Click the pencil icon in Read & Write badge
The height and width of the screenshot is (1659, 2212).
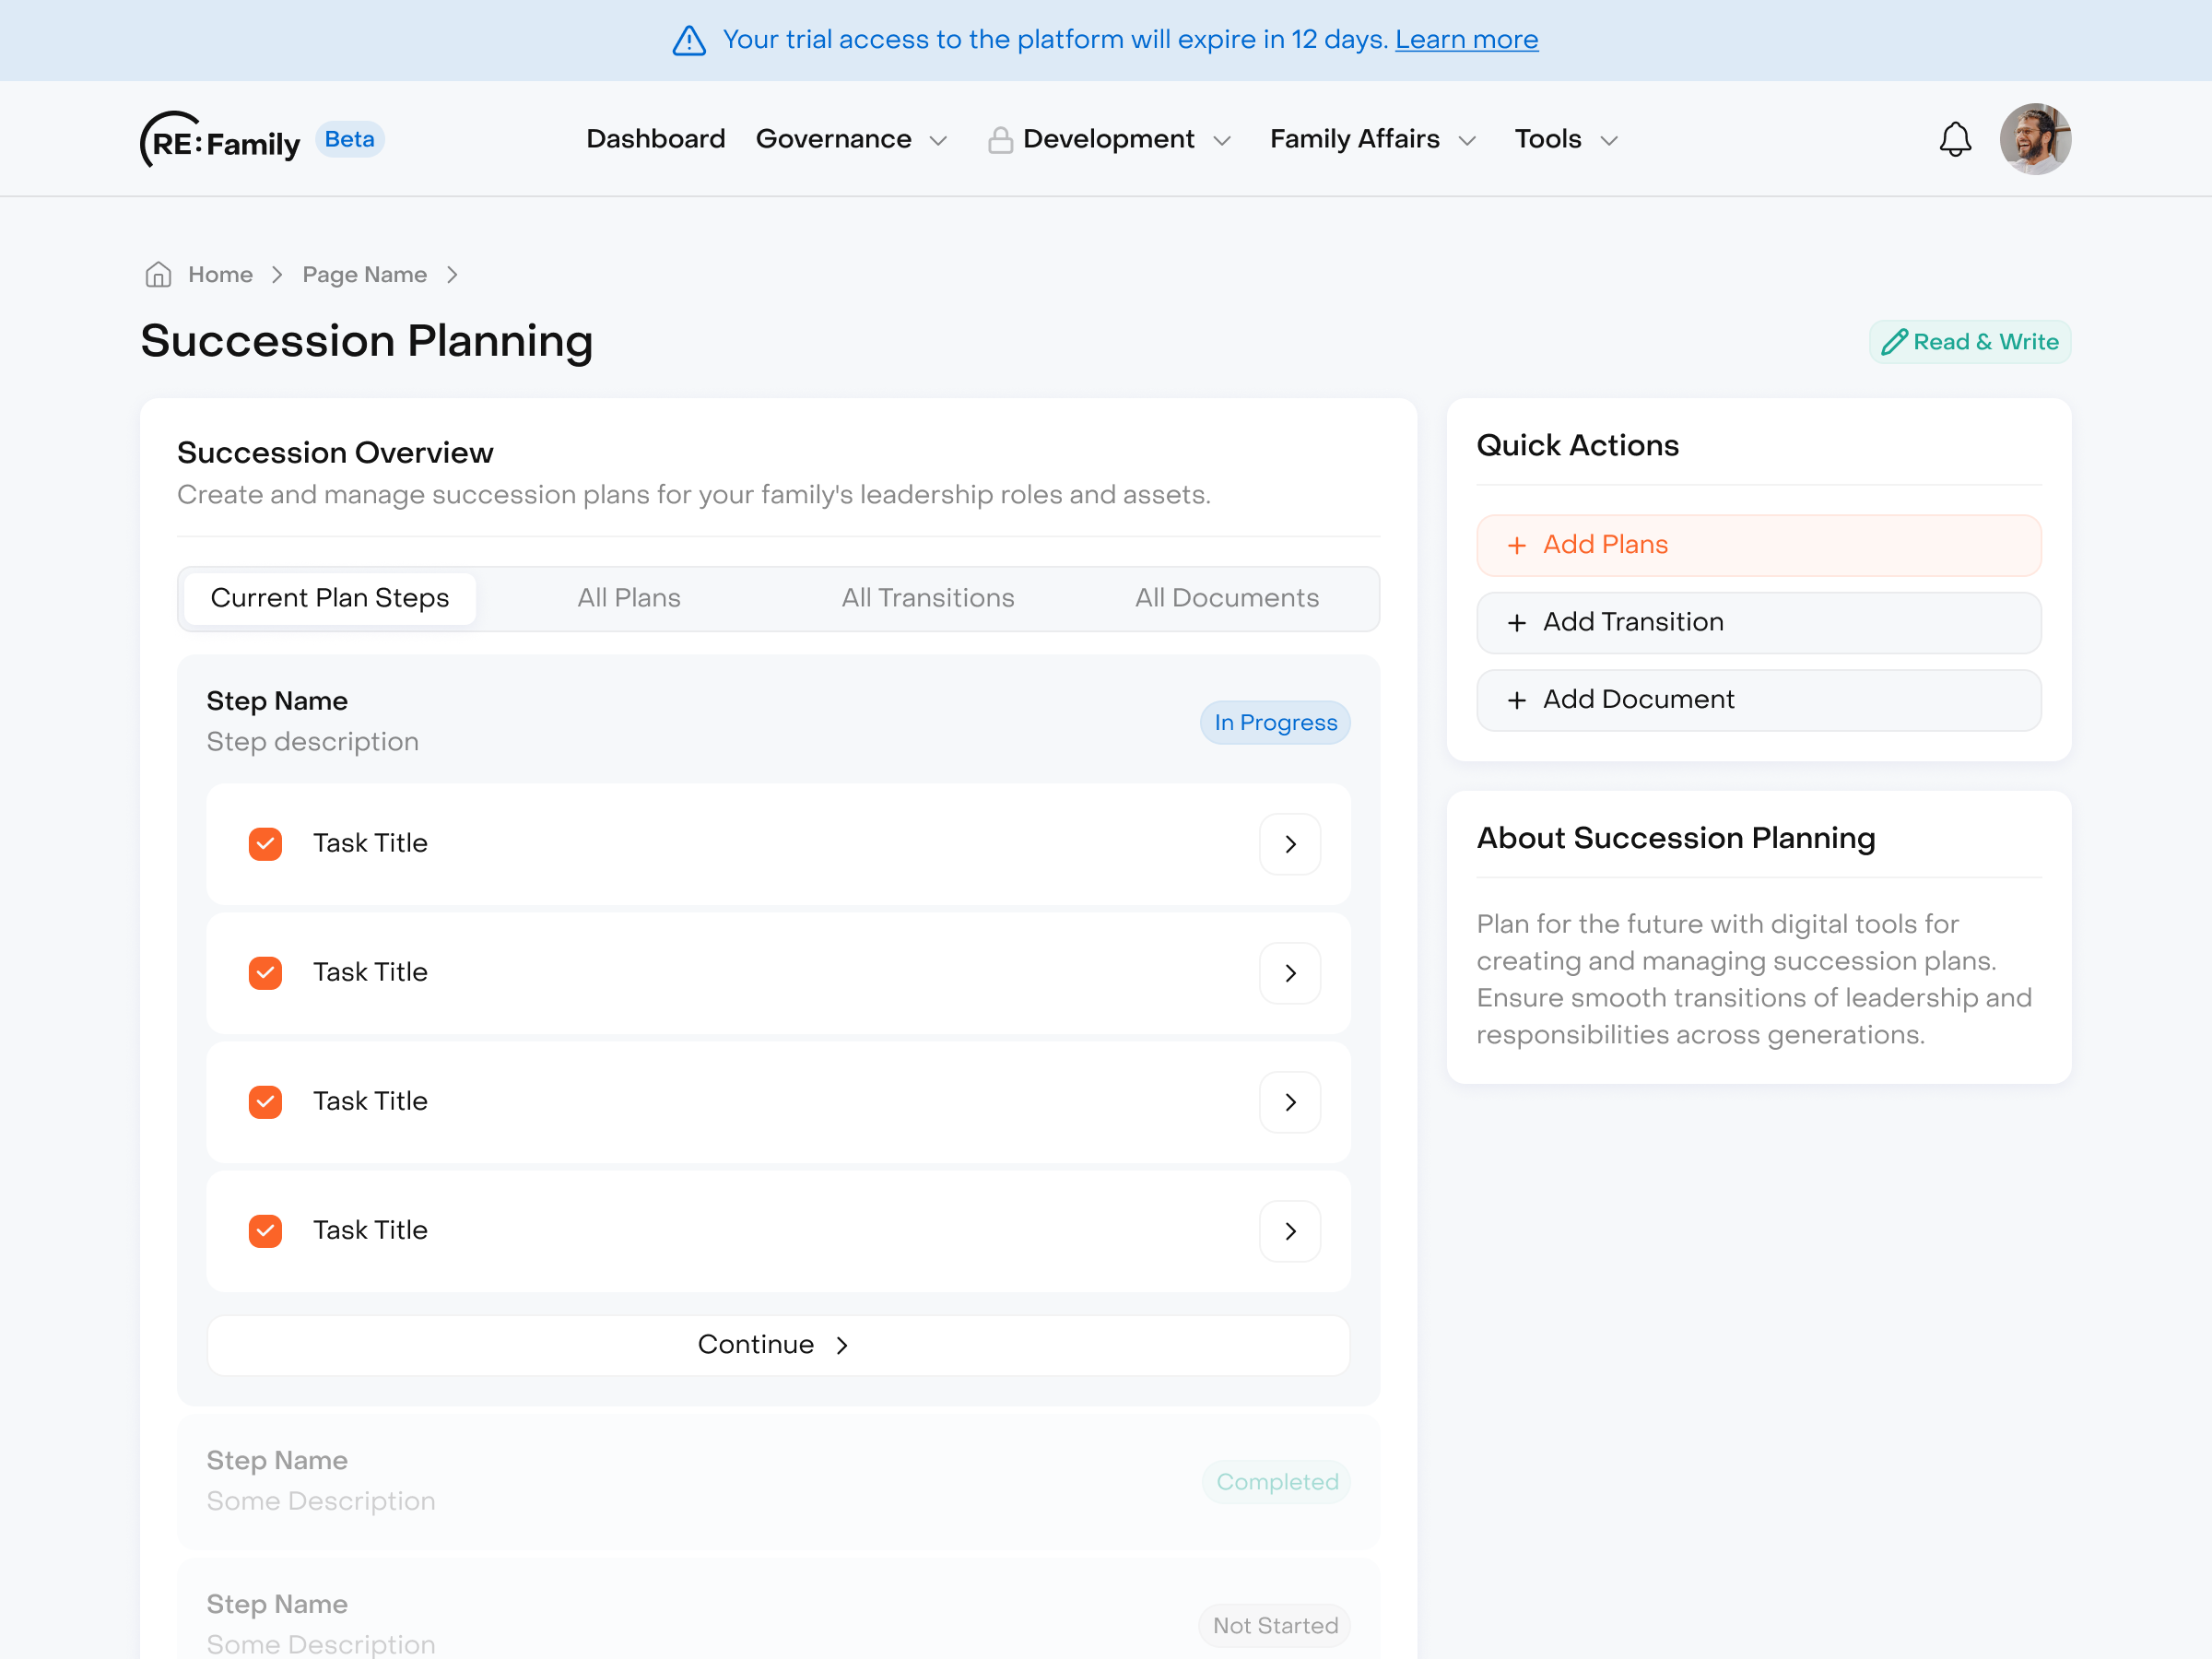(1895, 341)
